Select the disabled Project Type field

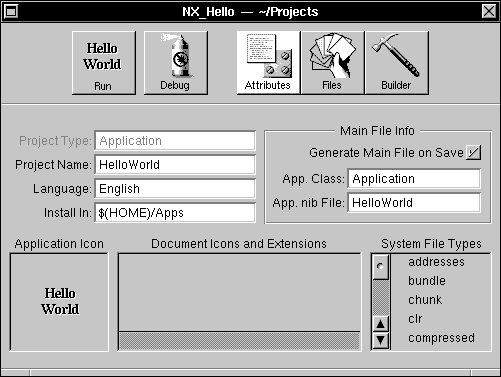(x=175, y=141)
